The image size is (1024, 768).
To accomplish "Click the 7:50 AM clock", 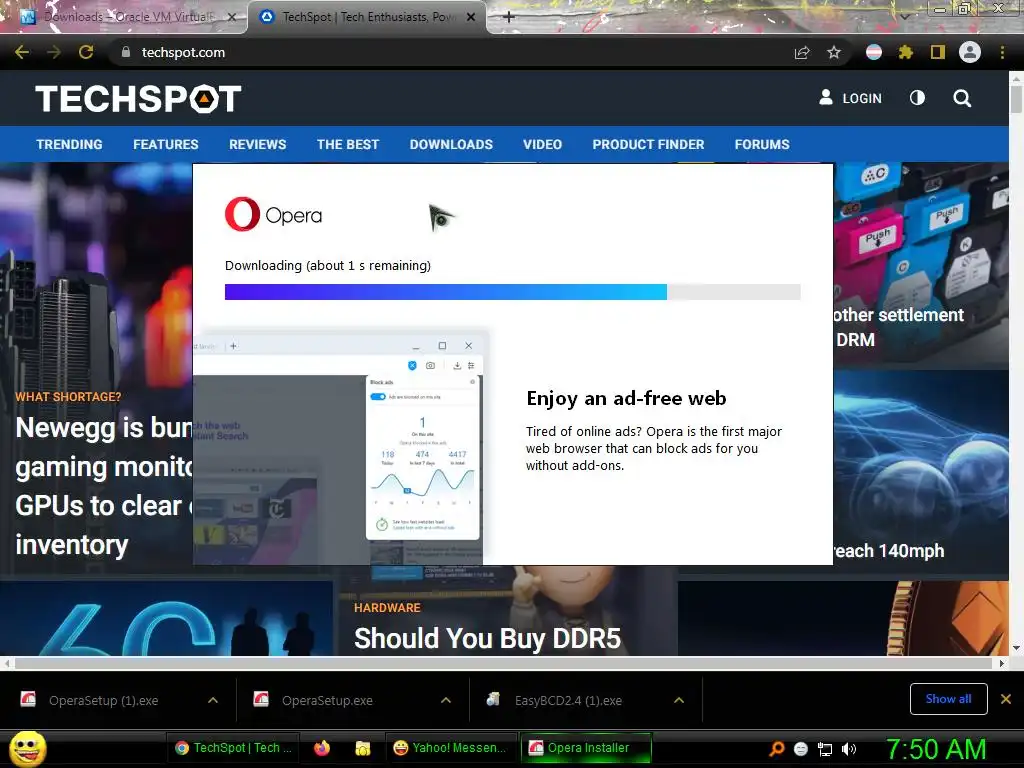I will 935,749.
